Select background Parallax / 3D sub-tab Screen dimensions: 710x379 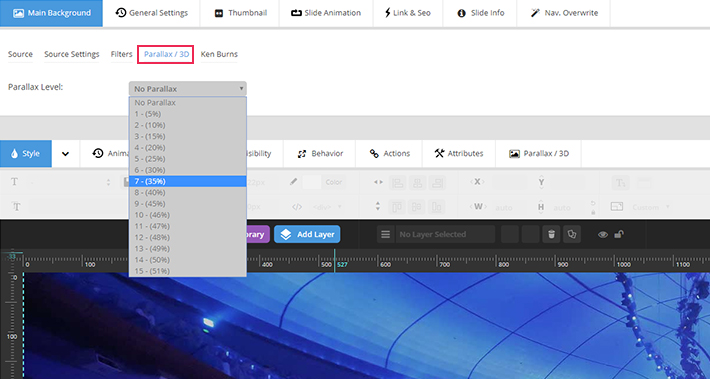tap(166, 54)
